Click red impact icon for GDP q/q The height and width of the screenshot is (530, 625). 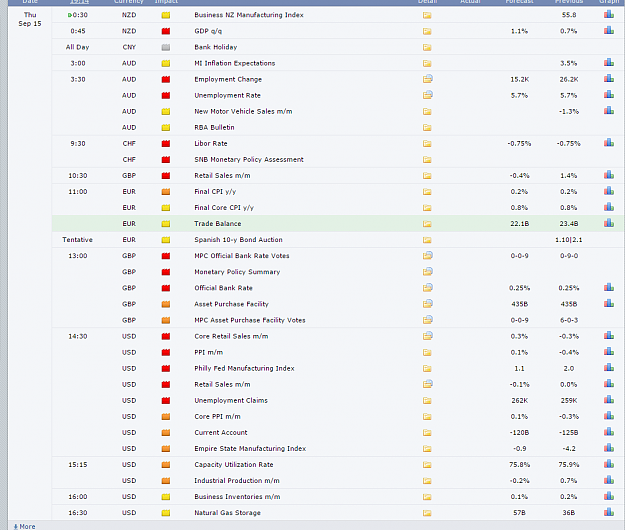coord(166,31)
